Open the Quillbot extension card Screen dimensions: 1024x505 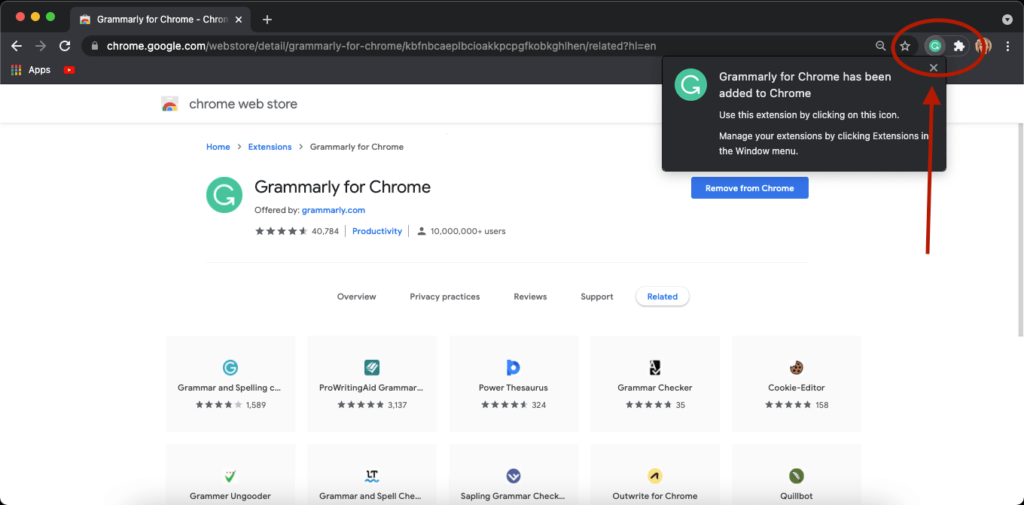click(796, 474)
